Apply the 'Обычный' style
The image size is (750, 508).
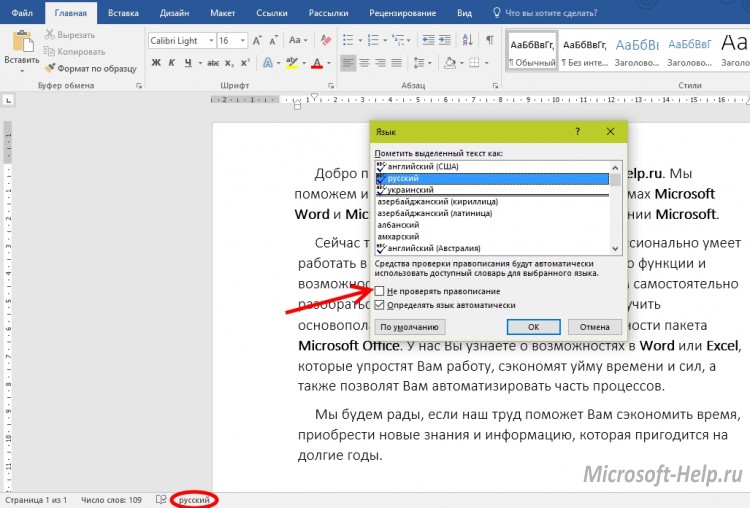[532, 51]
